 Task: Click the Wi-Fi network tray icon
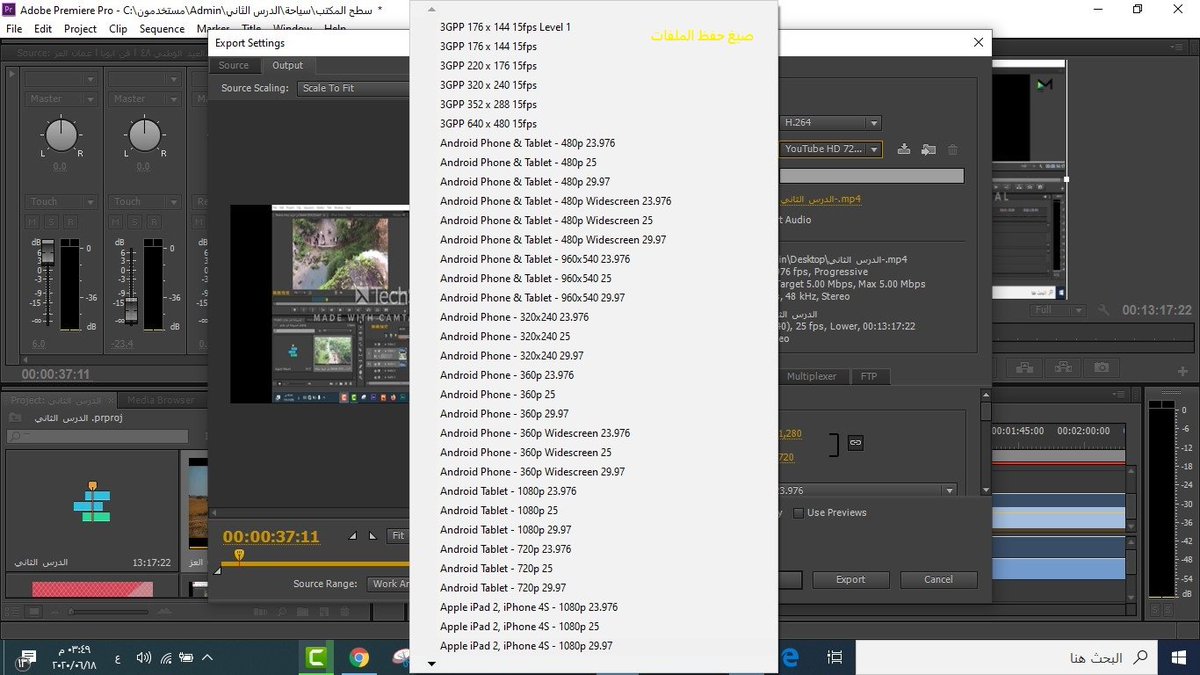[166, 657]
